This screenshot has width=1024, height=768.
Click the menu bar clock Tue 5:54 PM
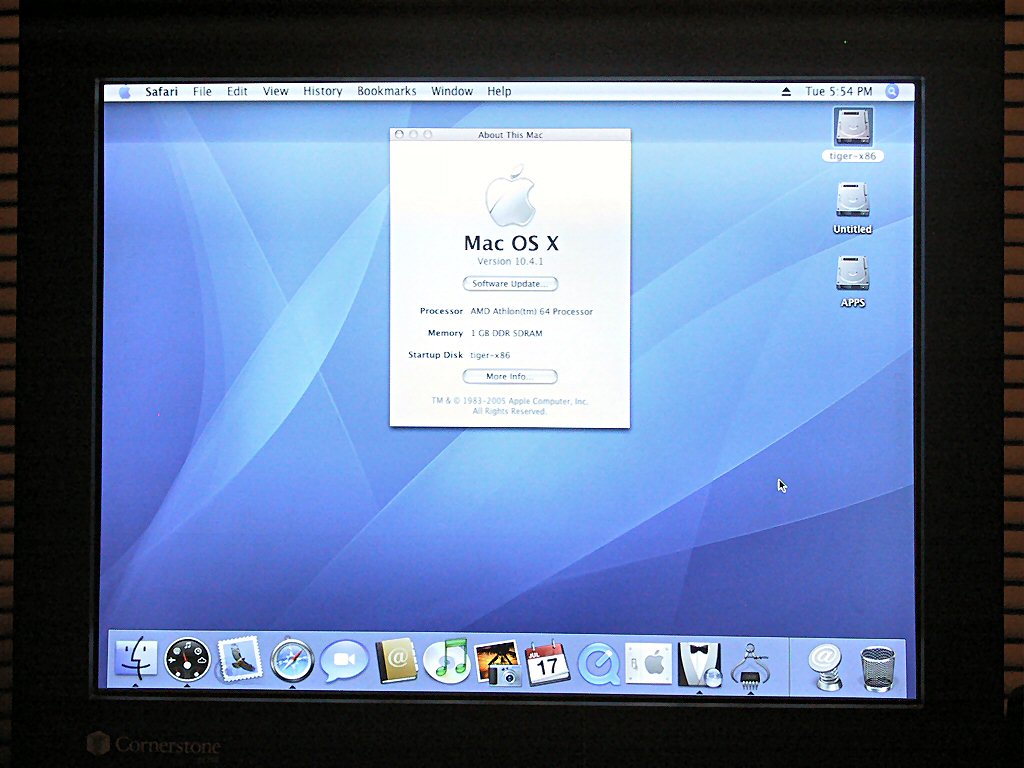coord(839,91)
